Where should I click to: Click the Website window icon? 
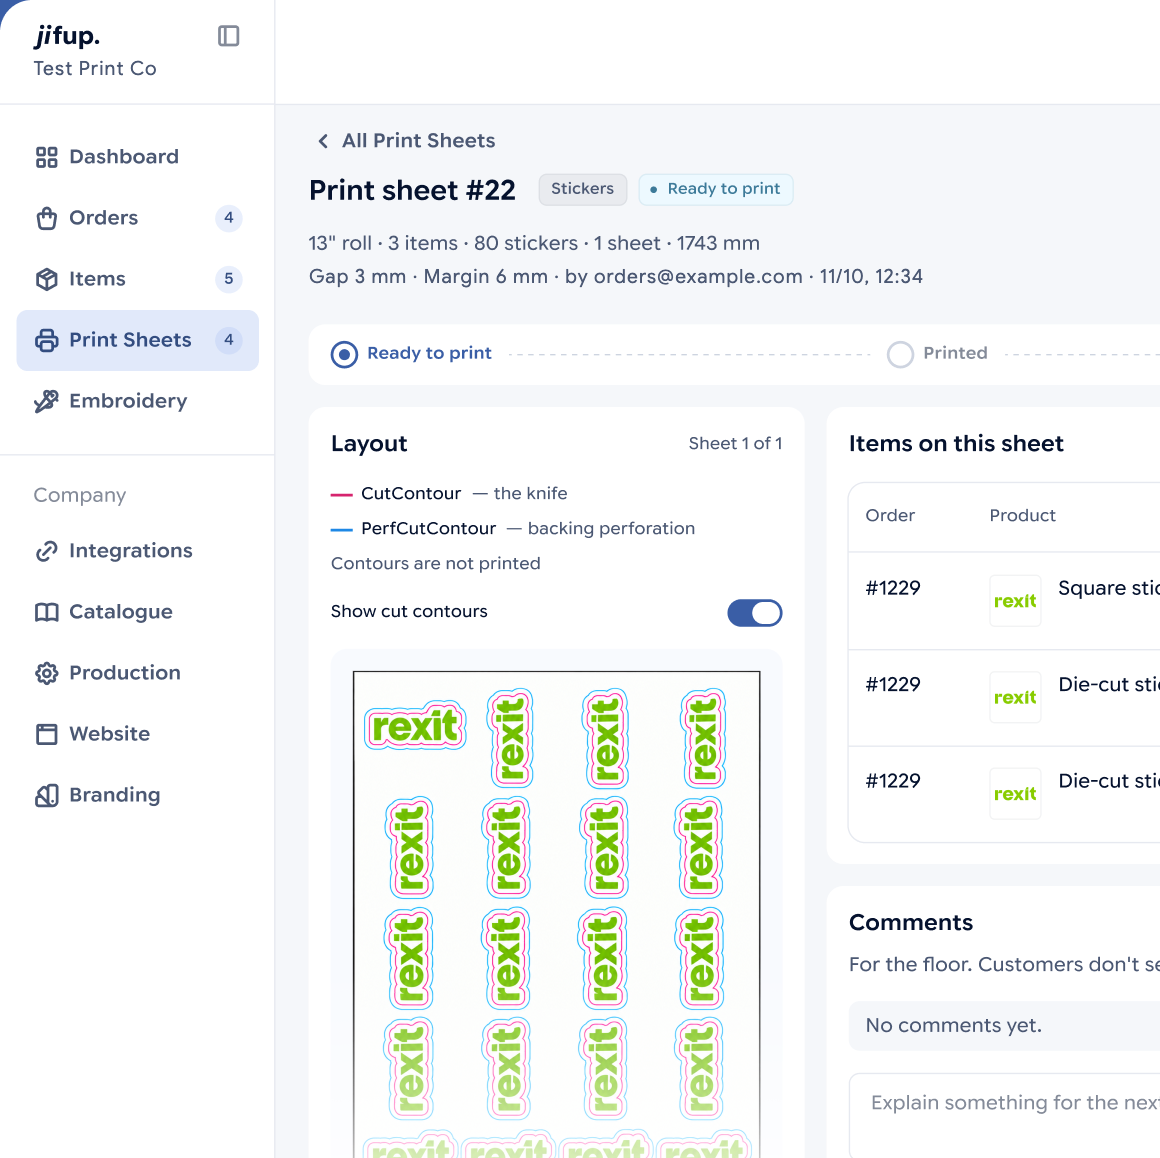pyautogui.click(x=47, y=734)
